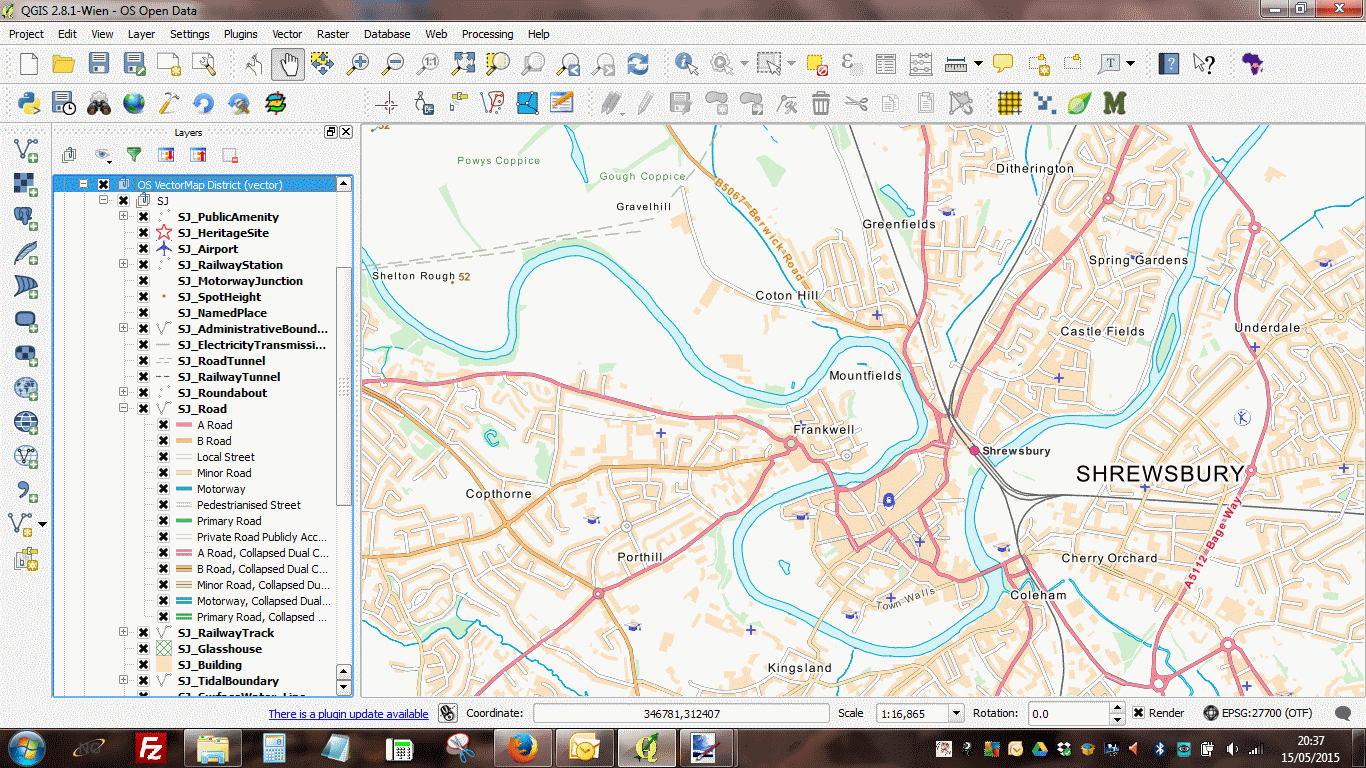1366x768 pixels.
Task: Click the Measure Line ruler tool
Action: point(956,64)
